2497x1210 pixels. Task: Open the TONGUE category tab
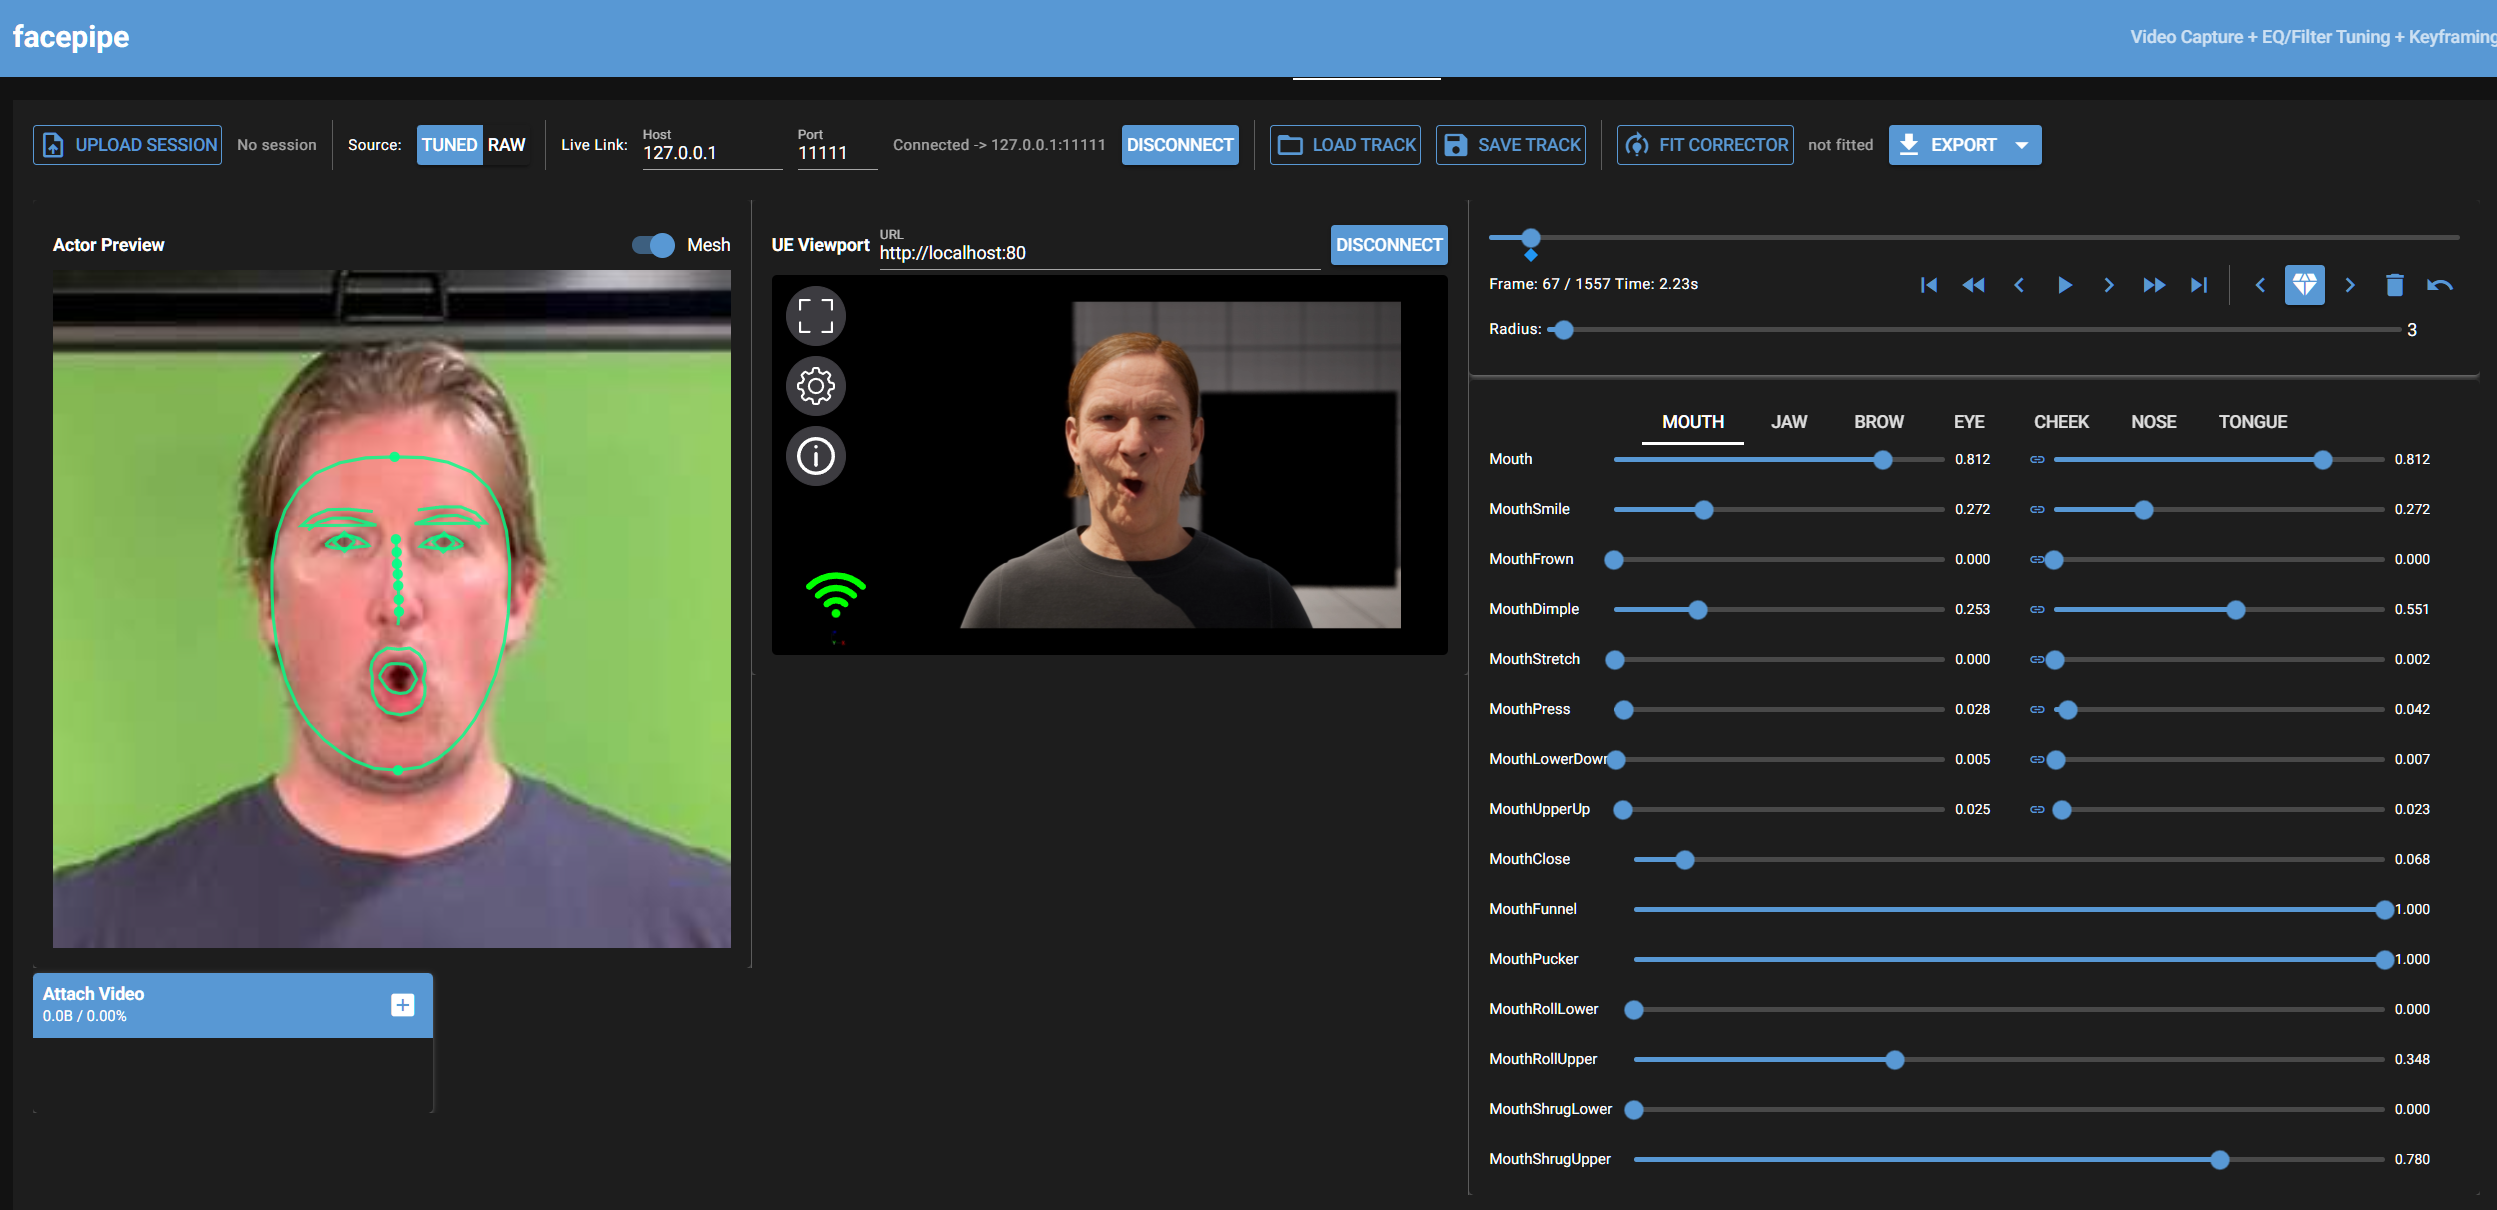[2252, 421]
